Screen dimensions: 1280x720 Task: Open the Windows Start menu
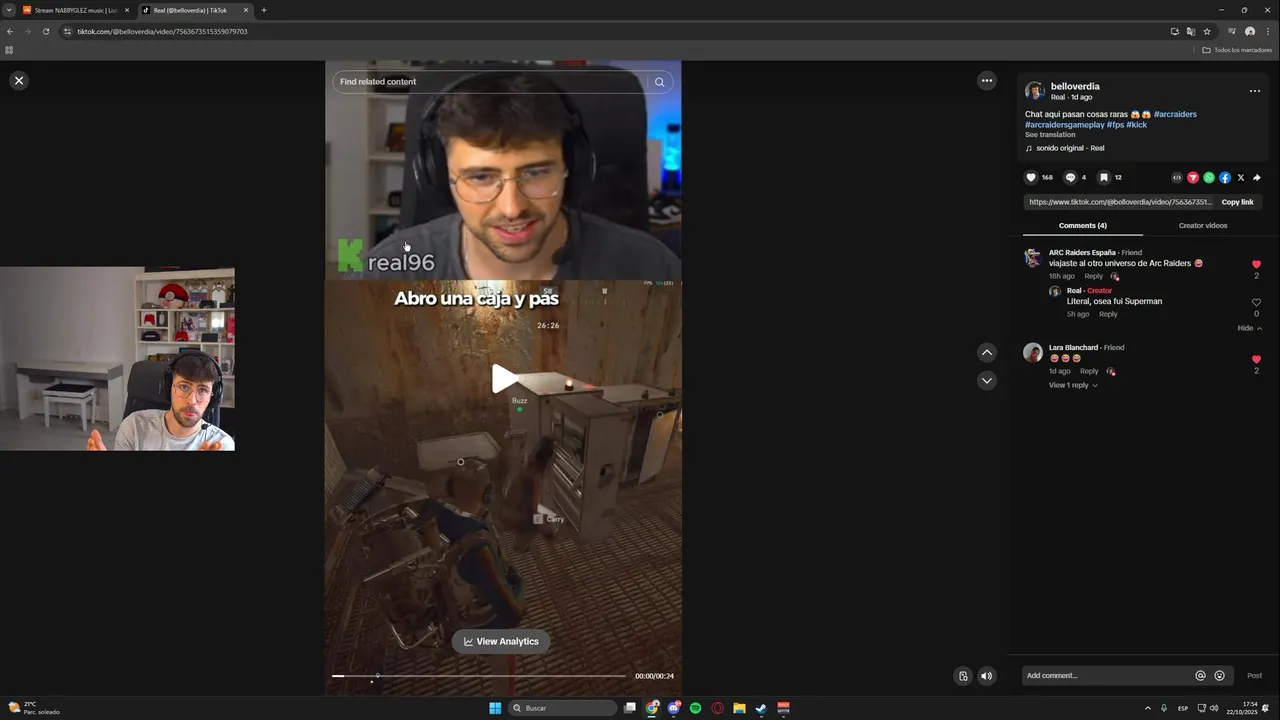tap(495, 708)
